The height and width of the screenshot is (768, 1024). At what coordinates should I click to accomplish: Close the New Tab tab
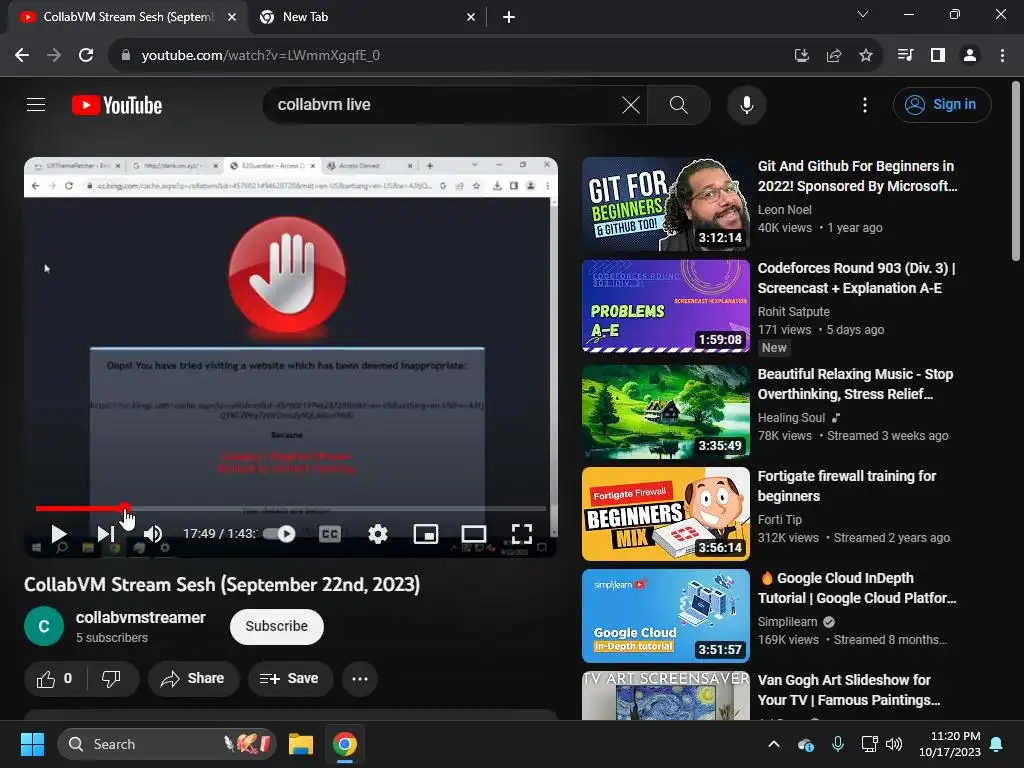[x=471, y=17]
